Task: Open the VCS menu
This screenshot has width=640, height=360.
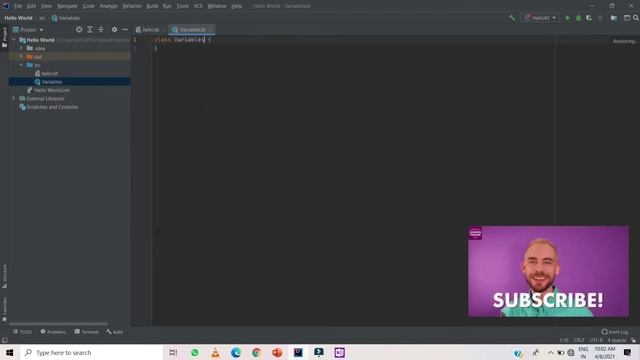Action: pos(198,6)
